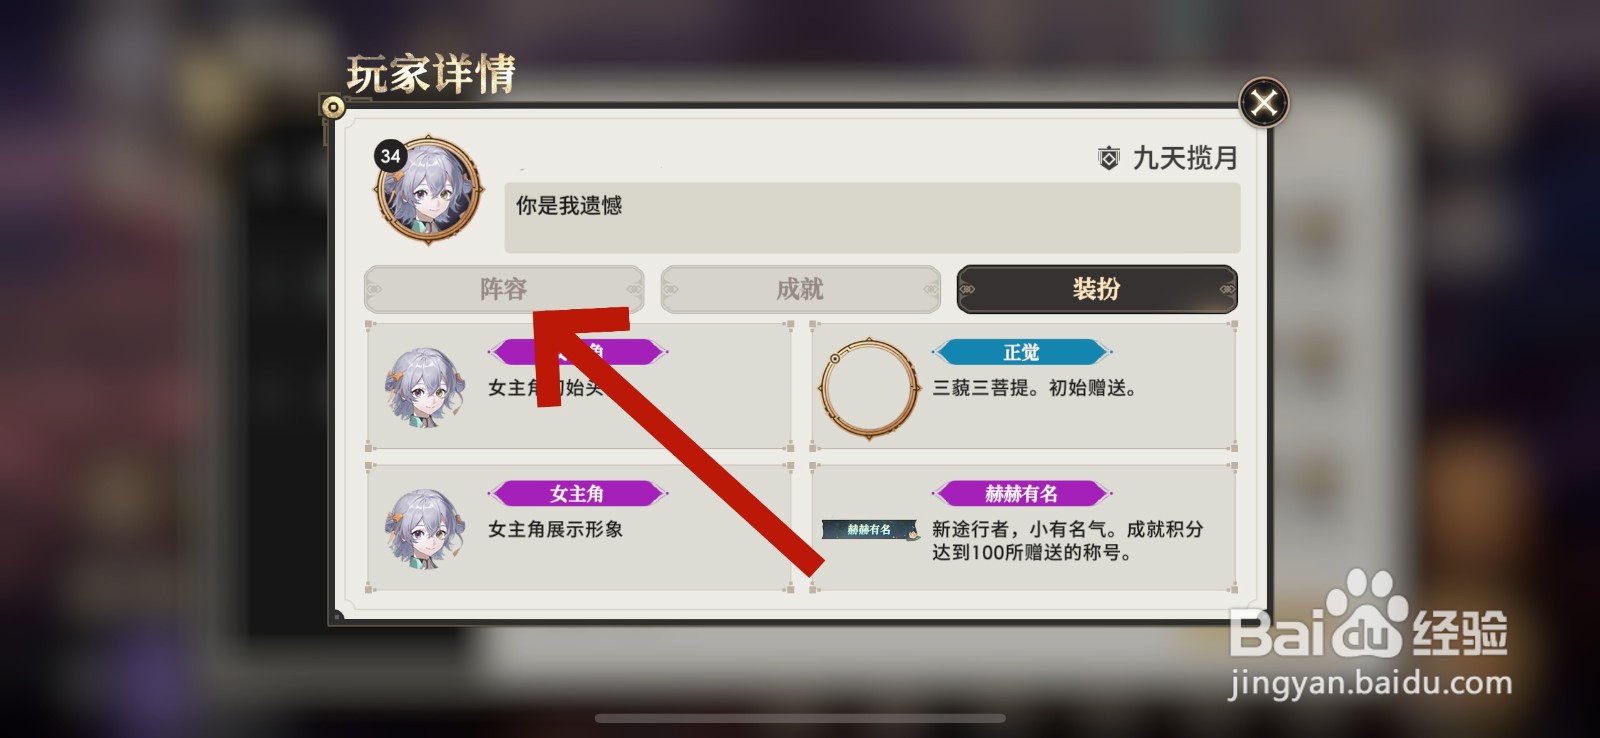Select the 装扮 outfit tab
This screenshot has width=1600, height=738.
point(1097,289)
